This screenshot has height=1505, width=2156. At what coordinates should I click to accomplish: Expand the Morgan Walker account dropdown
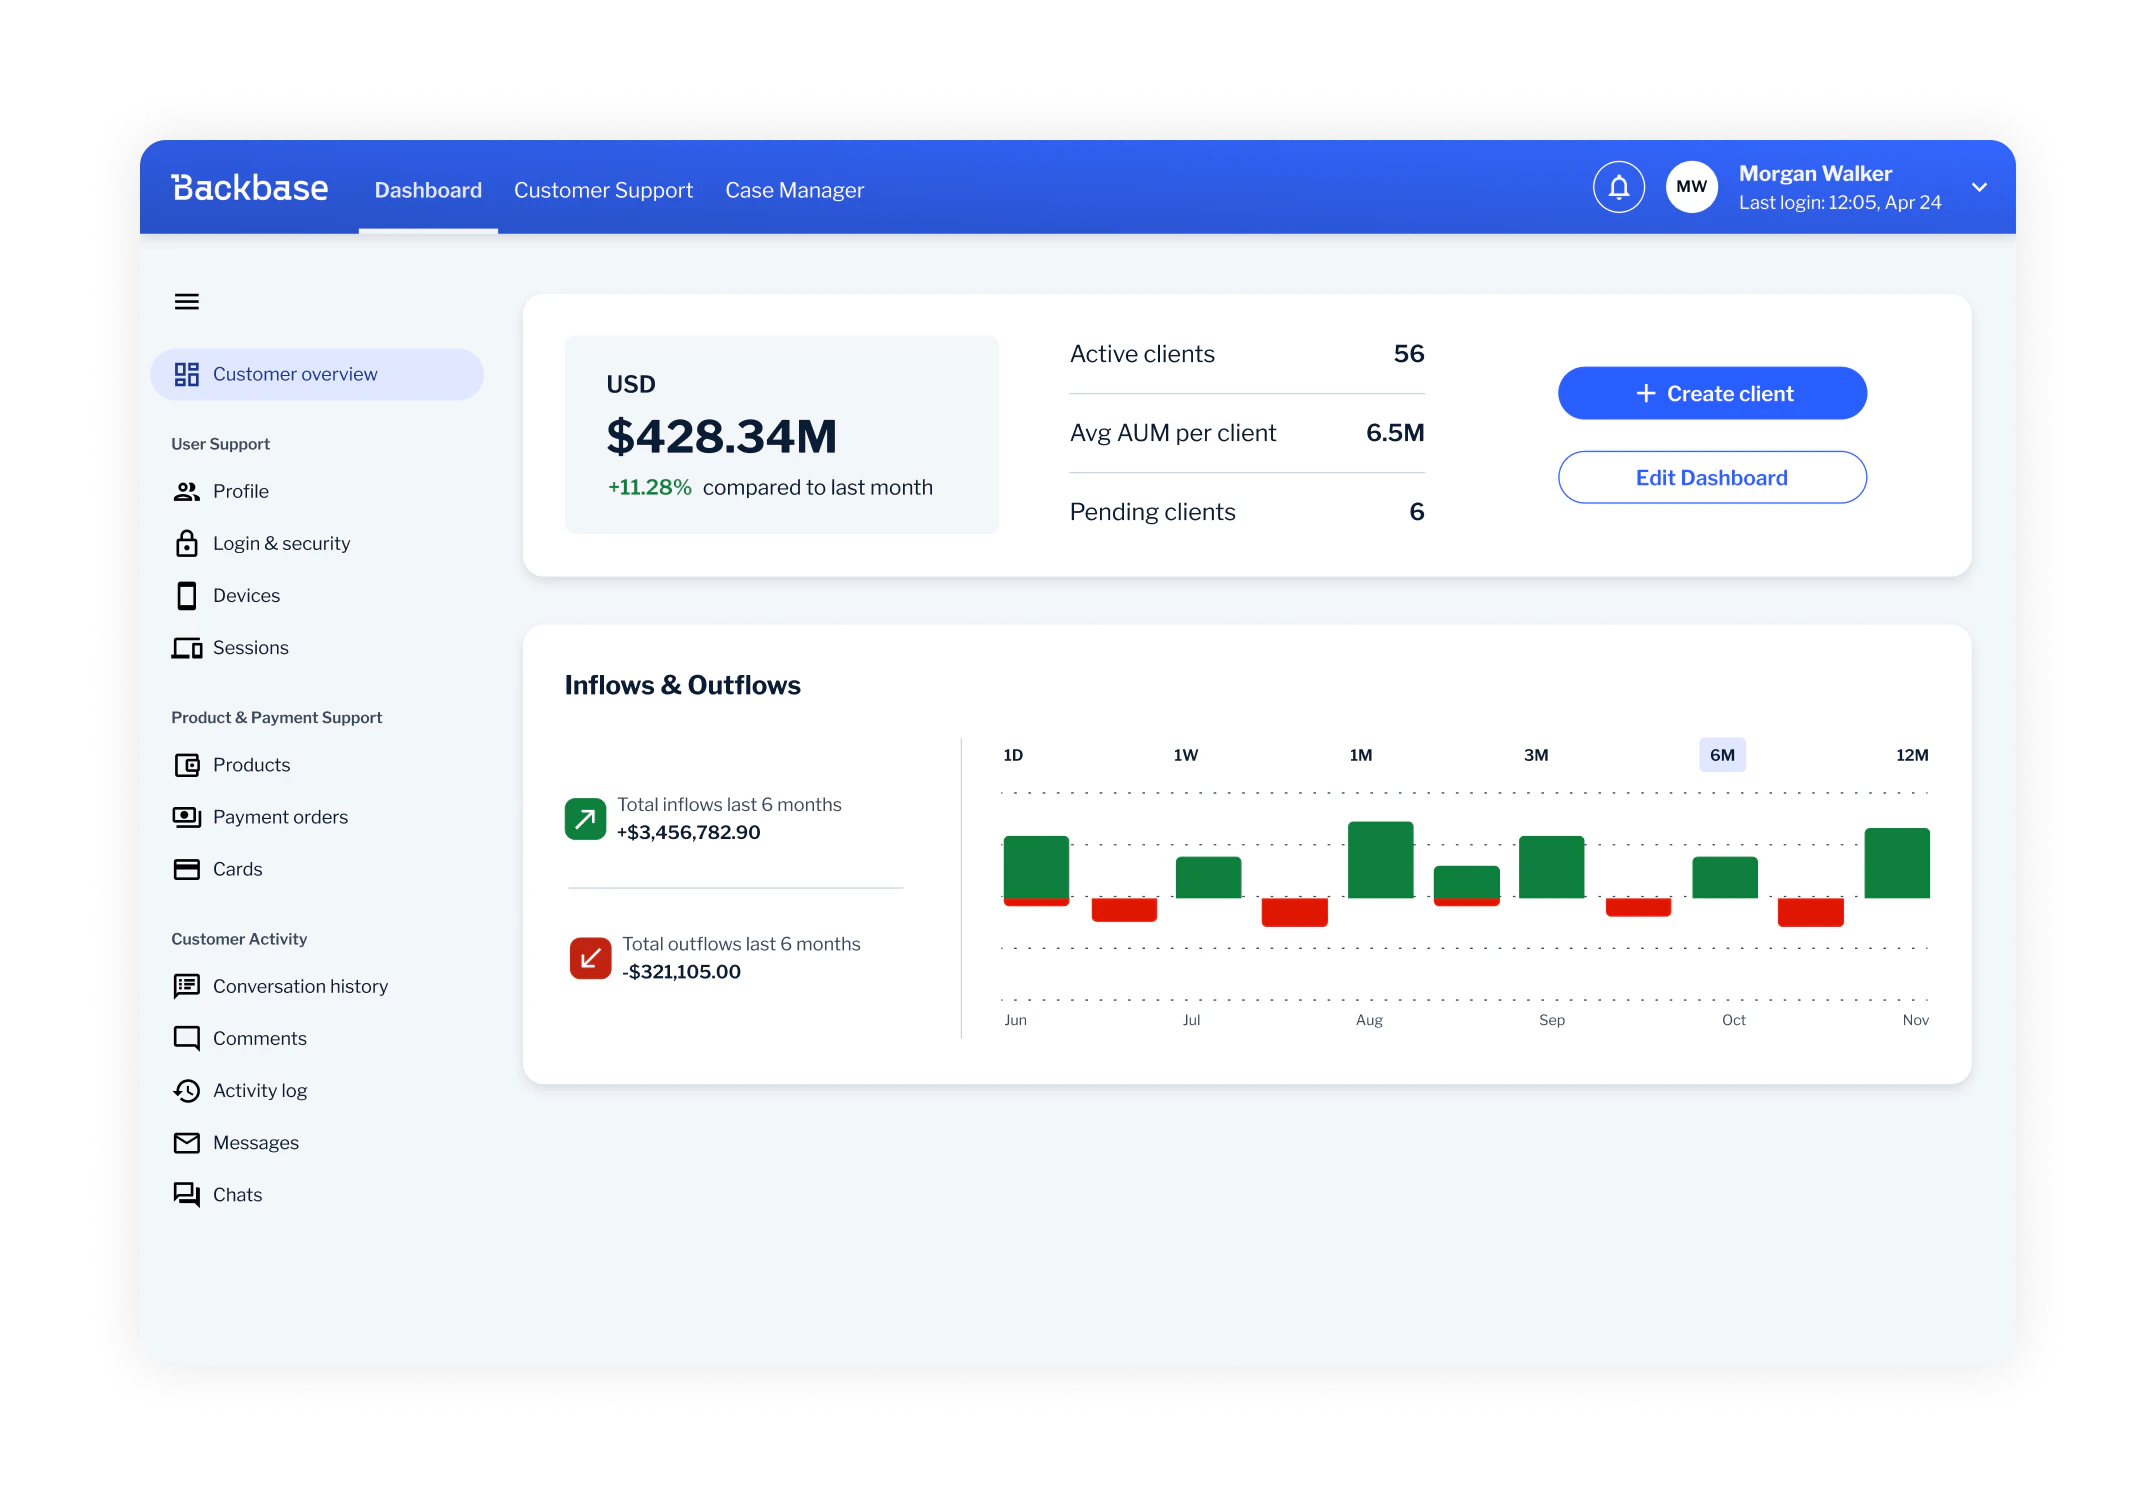click(1979, 187)
